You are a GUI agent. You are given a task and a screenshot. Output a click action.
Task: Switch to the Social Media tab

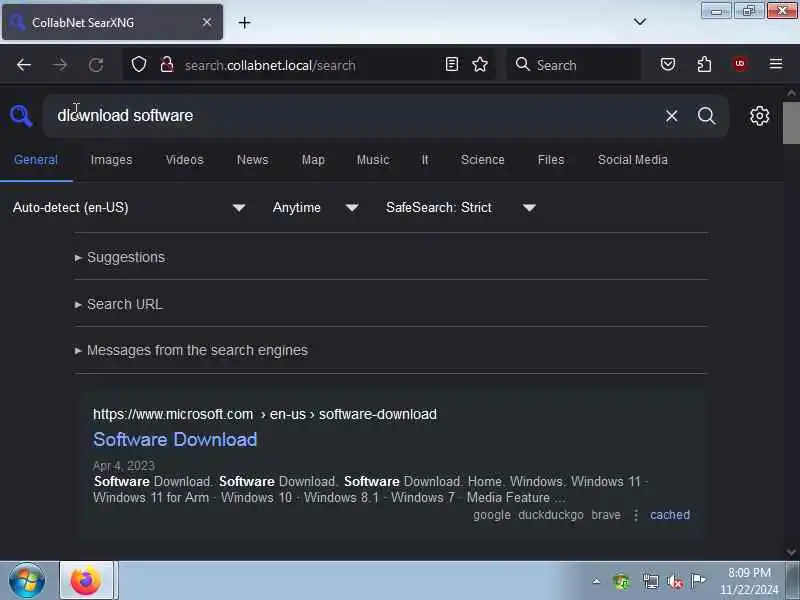[633, 160]
